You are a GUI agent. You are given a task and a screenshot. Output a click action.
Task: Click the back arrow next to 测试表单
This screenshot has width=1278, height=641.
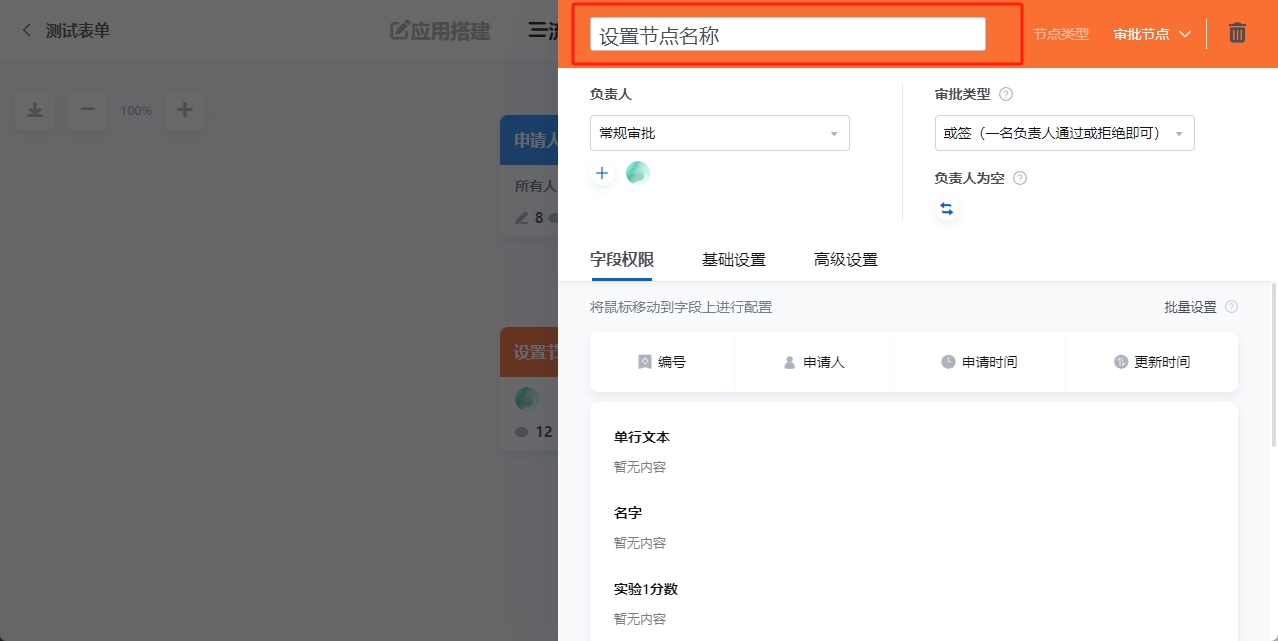tap(24, 30)
